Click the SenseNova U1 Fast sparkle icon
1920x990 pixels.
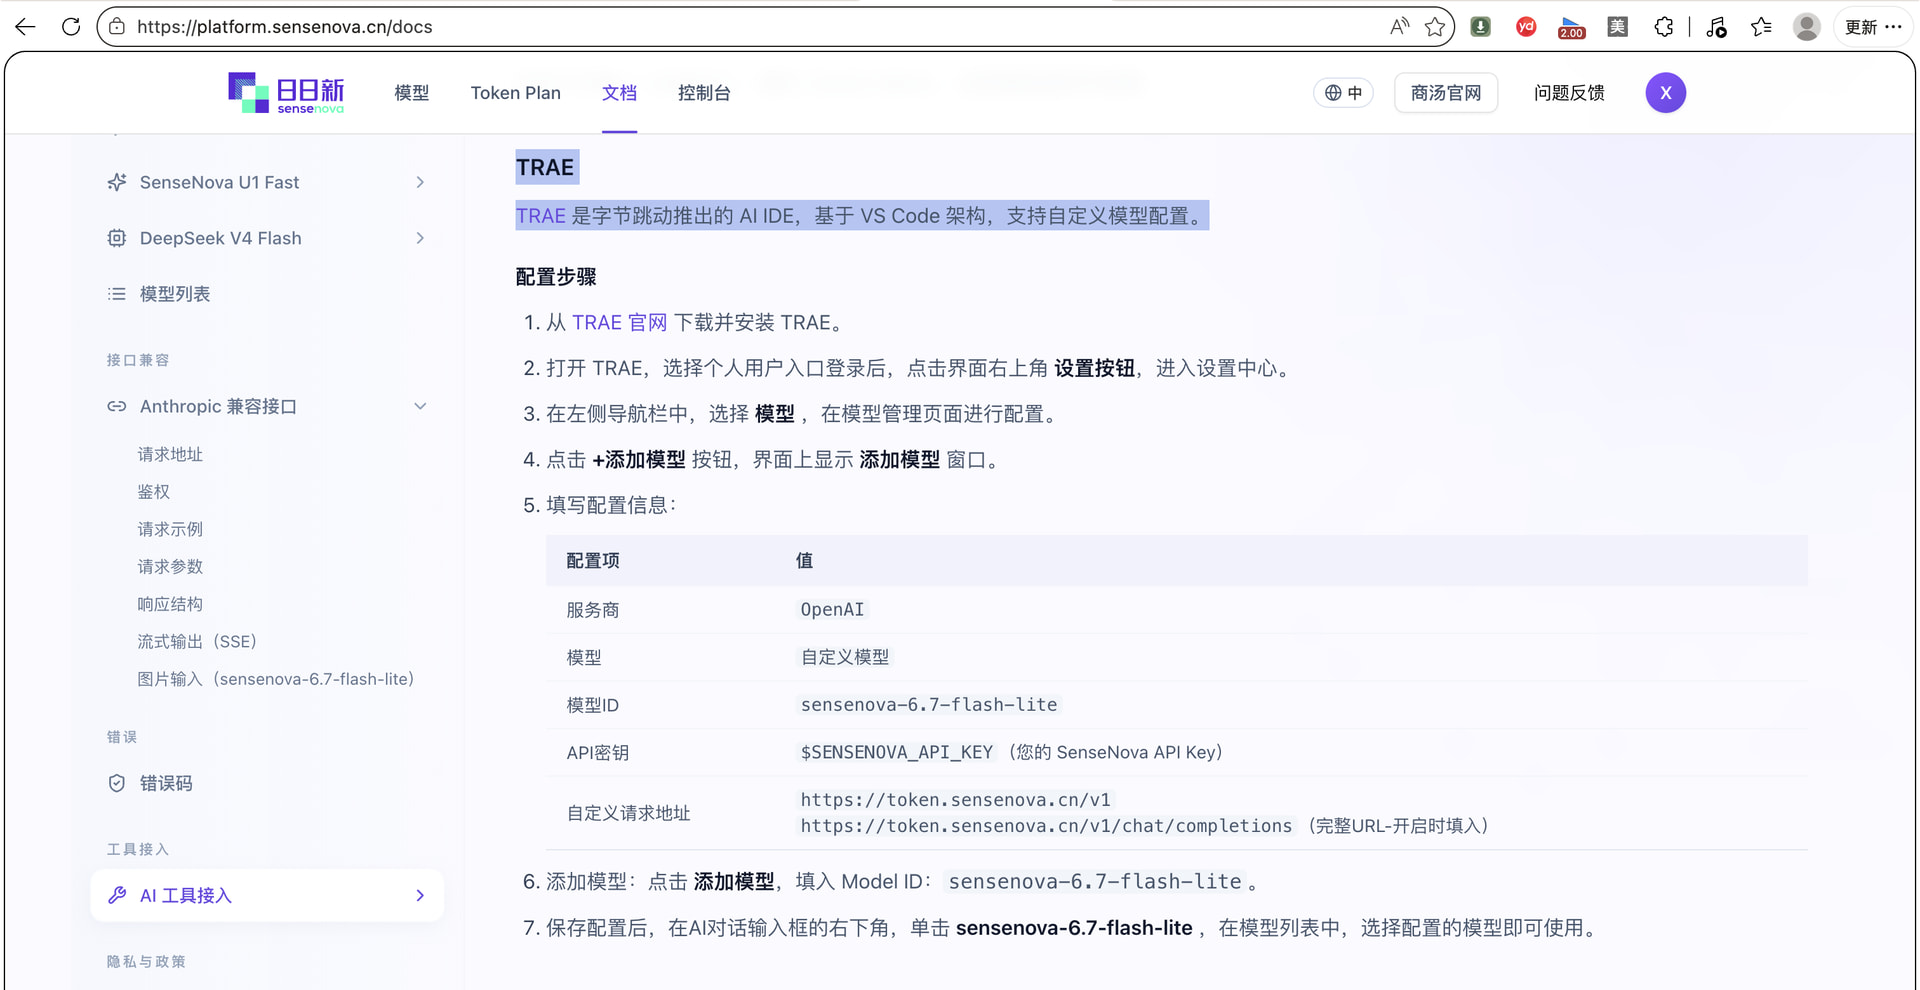click(117, 182)
